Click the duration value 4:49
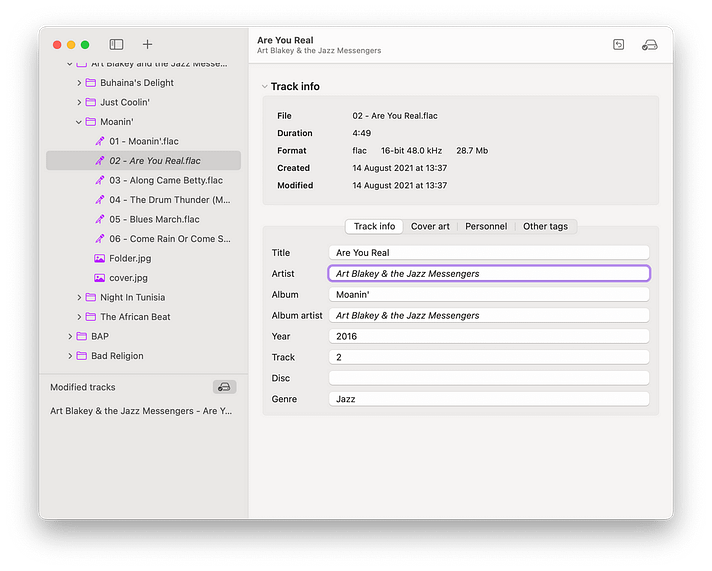Viewport: 712px width, 571px height. [x=361, y=133]
